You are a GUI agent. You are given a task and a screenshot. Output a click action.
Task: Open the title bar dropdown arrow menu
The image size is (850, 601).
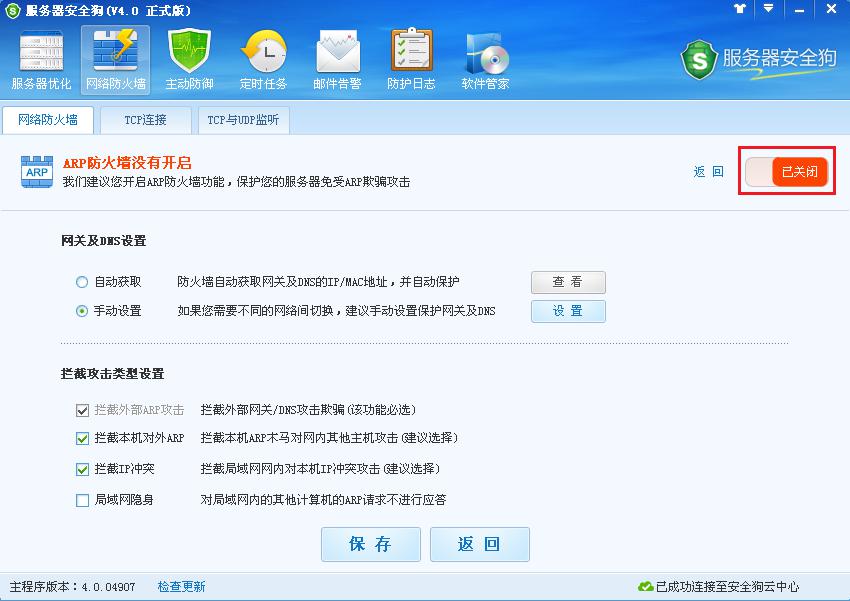(x=767, y=10)
